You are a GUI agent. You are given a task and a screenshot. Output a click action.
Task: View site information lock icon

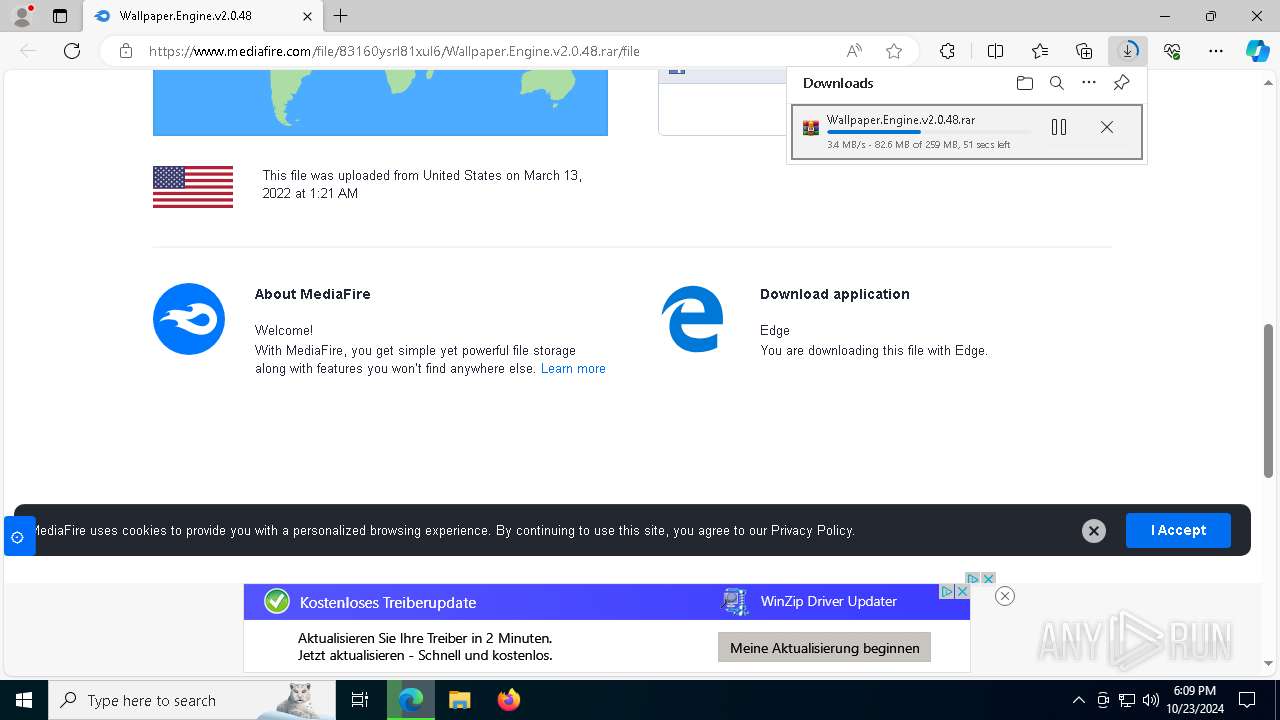[x=125, y=51]
